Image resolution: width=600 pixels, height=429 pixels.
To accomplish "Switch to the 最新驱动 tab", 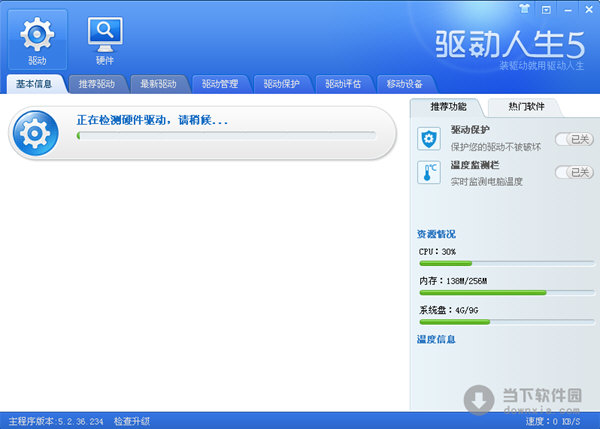I will click(x=158, y=84).
